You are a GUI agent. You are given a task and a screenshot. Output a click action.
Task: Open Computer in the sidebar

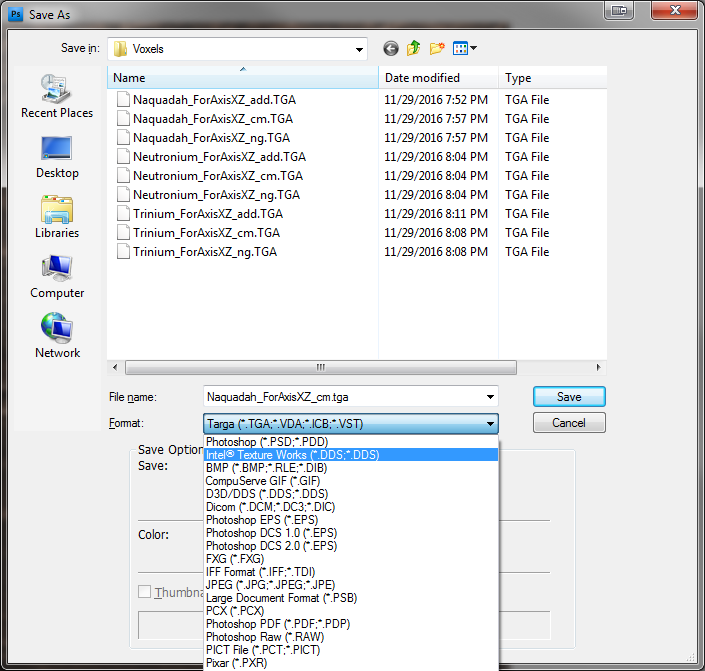coord(57,277)
